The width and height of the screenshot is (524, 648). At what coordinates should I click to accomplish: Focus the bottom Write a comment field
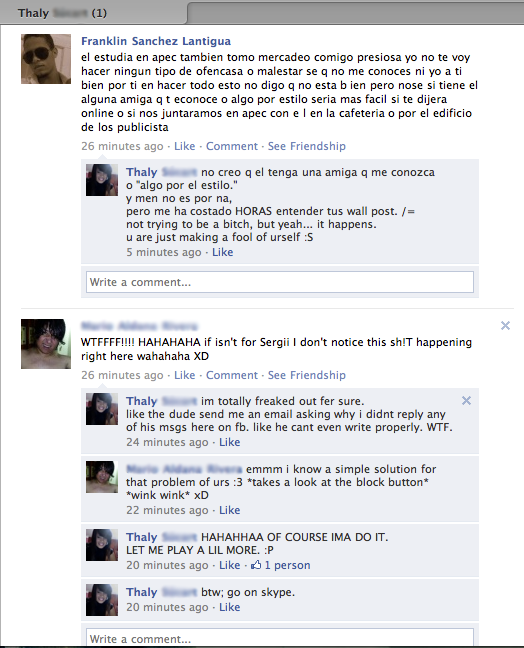click(x=280, y=638)
